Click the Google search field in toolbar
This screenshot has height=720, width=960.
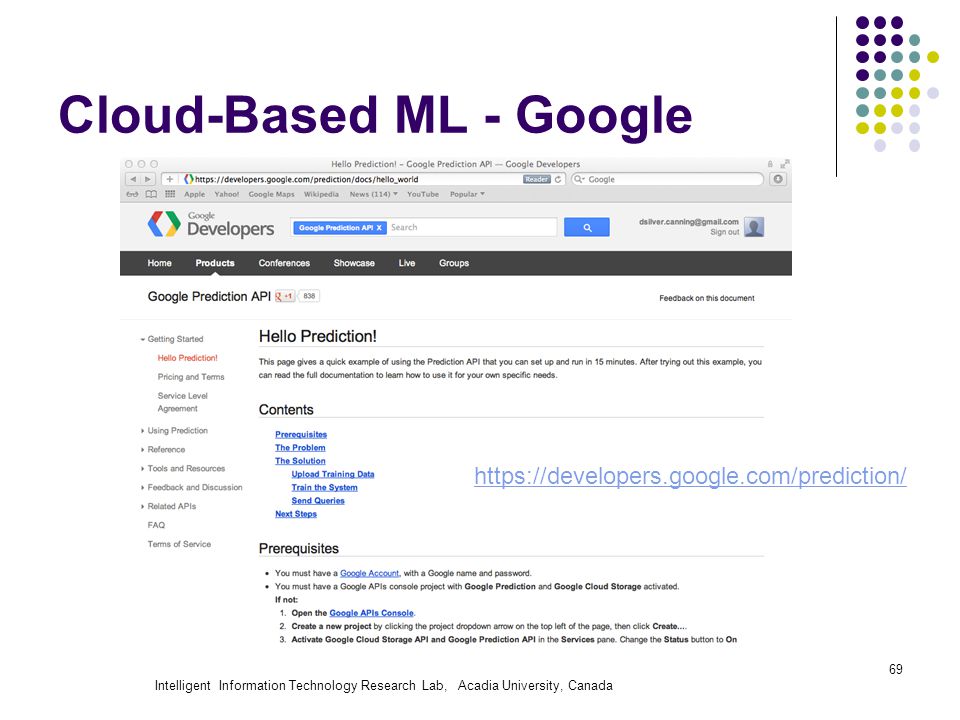tap(667, 179)
